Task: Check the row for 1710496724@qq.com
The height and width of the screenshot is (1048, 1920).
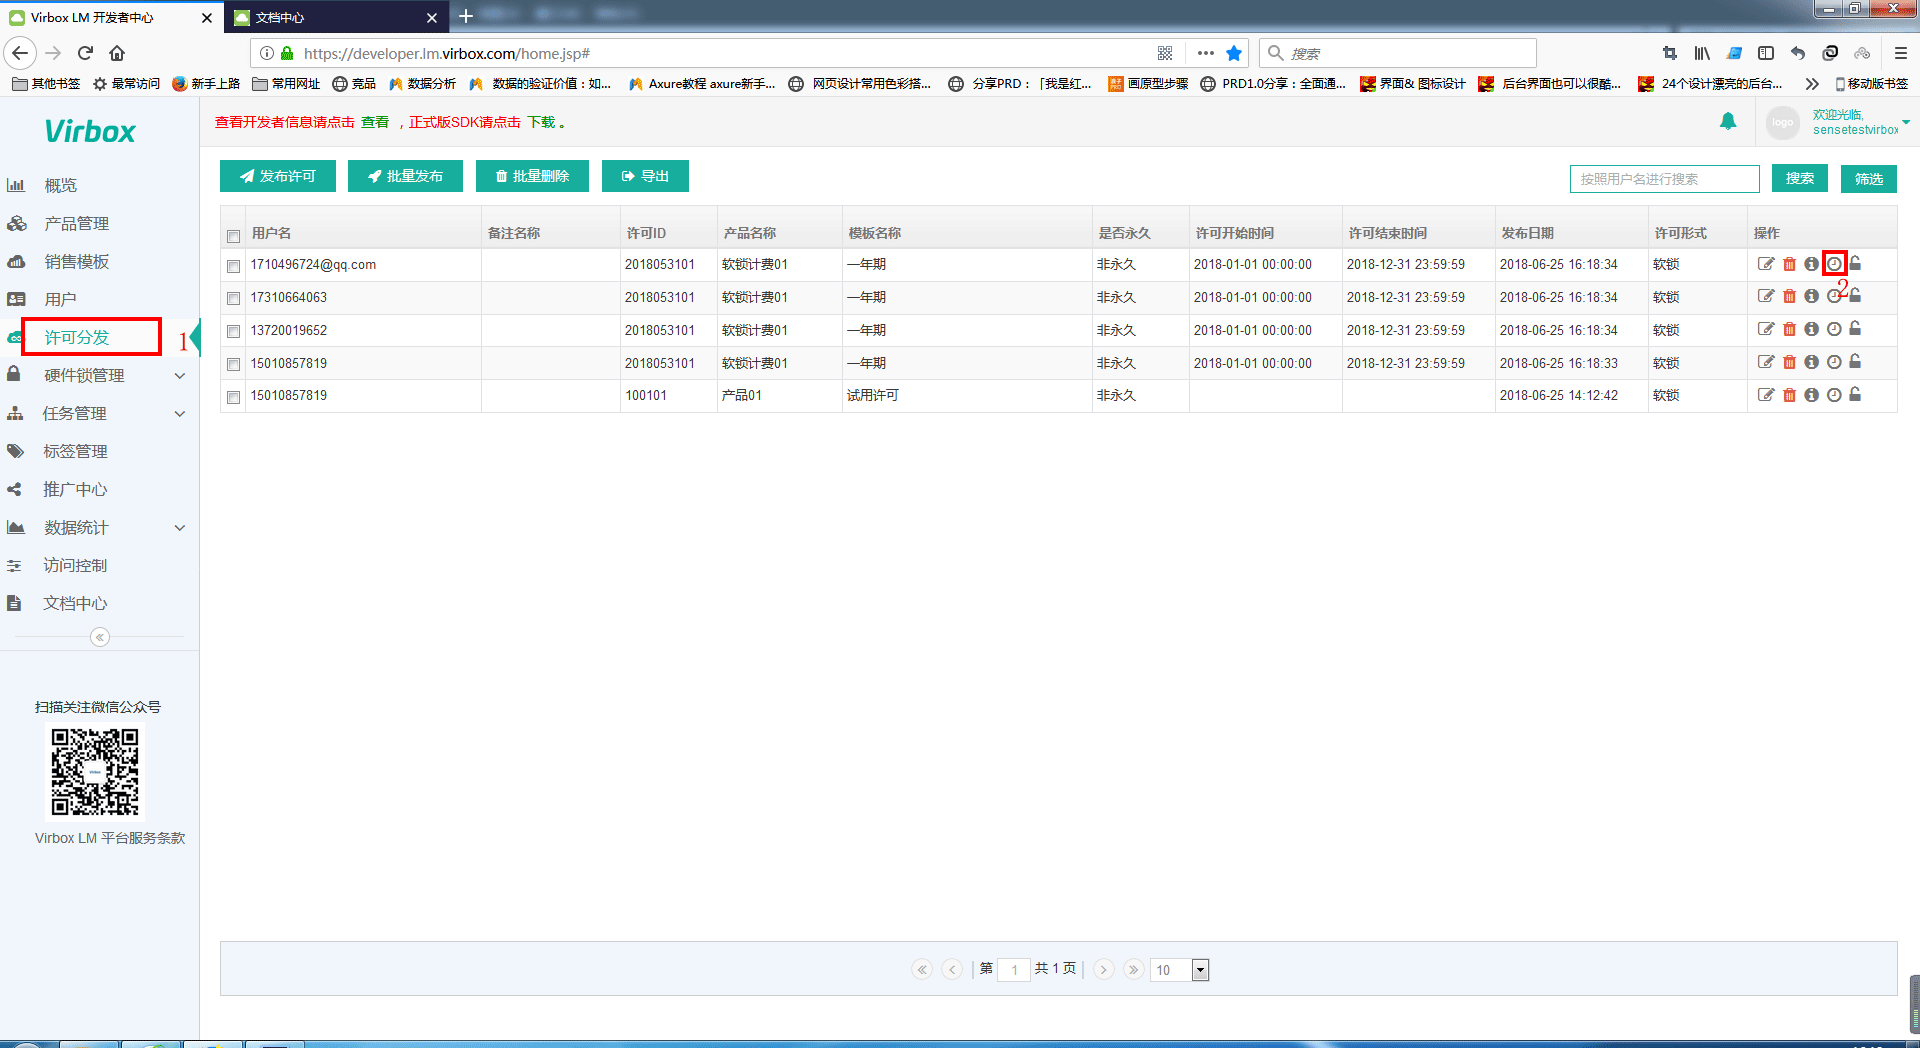Action: click(x=233, y=266)
